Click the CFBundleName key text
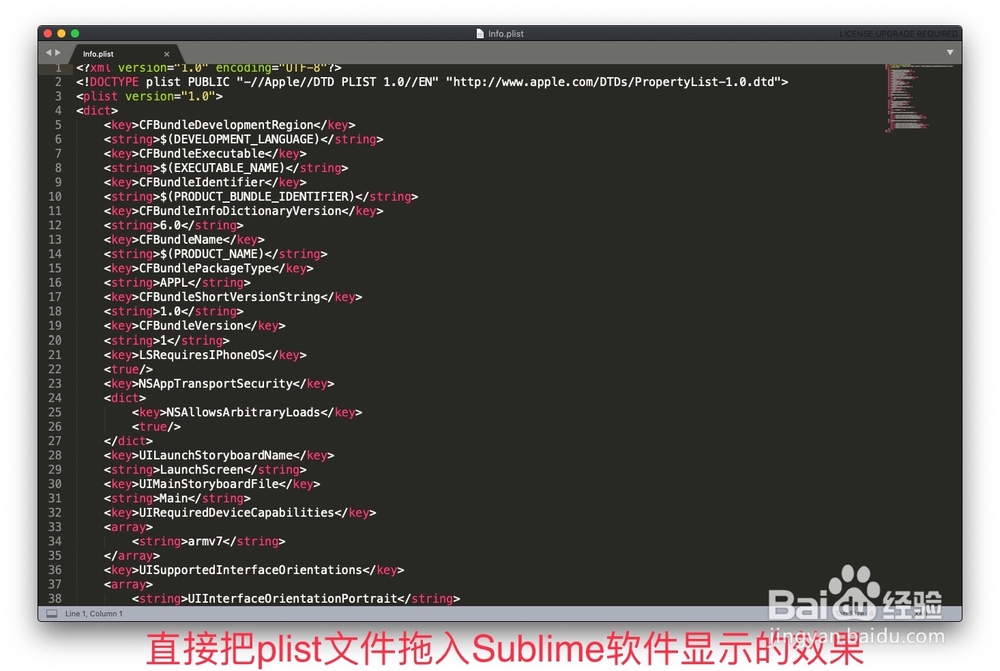 (180, 240)
